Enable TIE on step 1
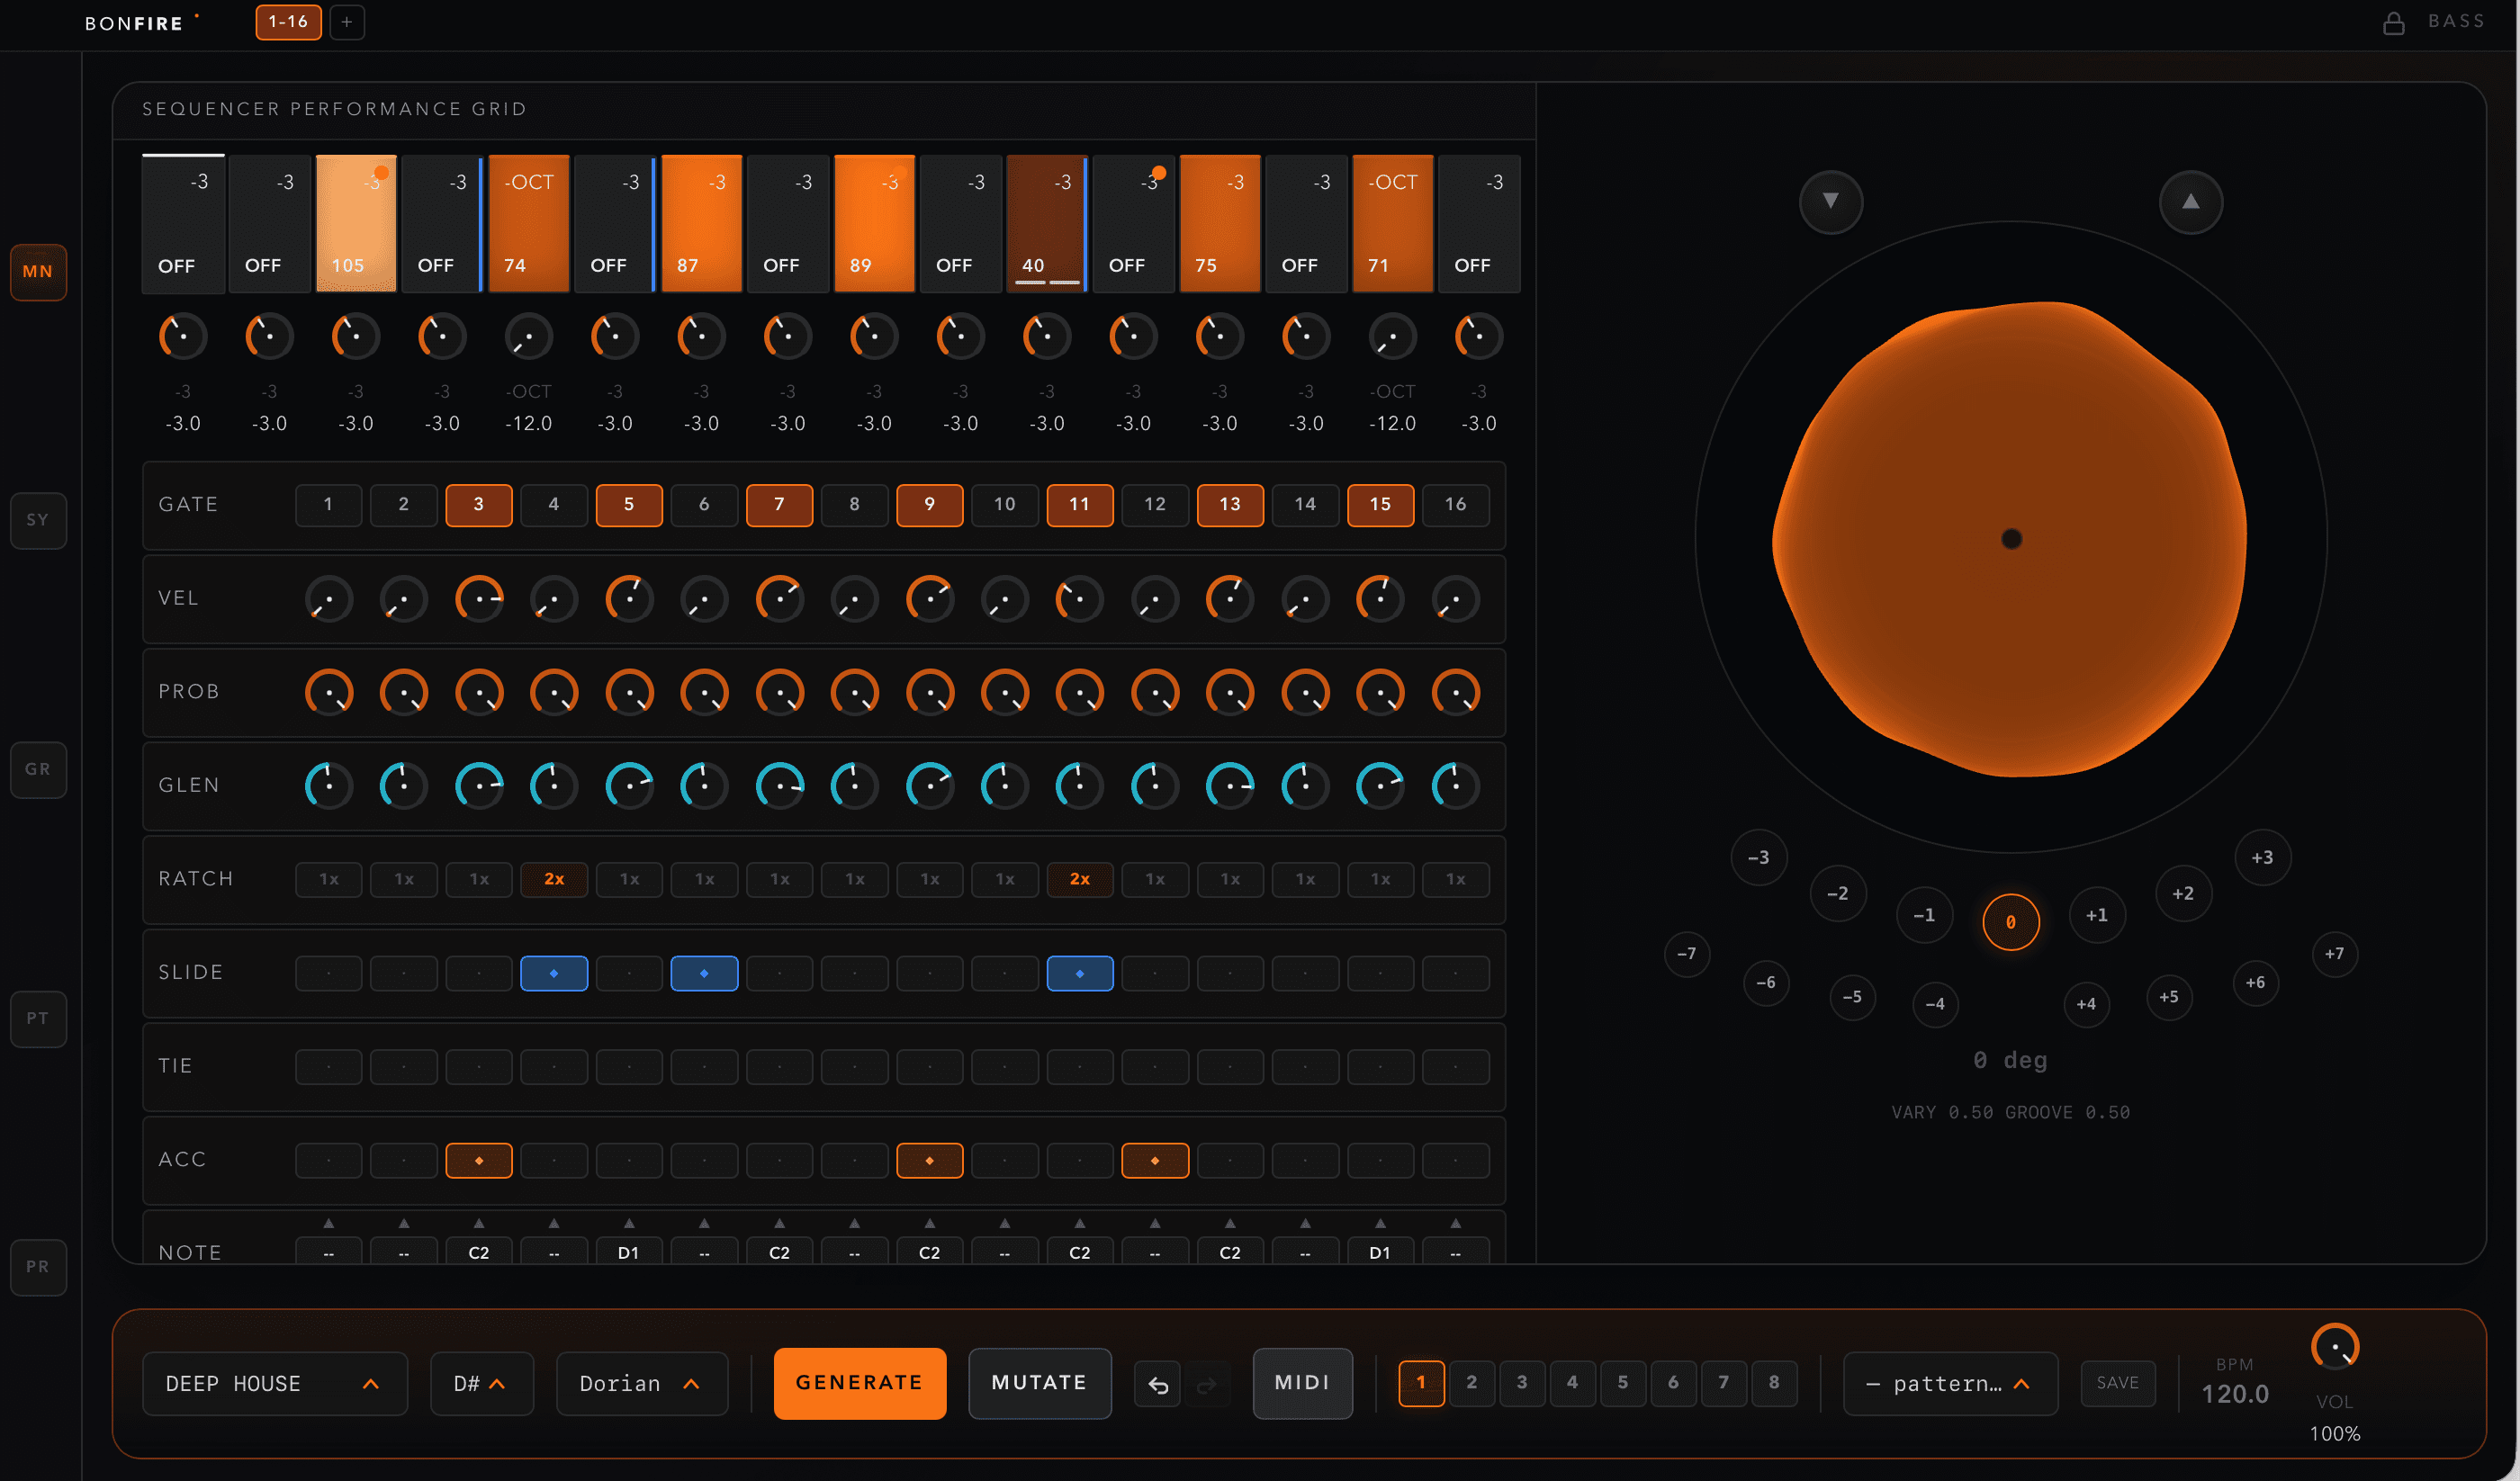 329,1067
